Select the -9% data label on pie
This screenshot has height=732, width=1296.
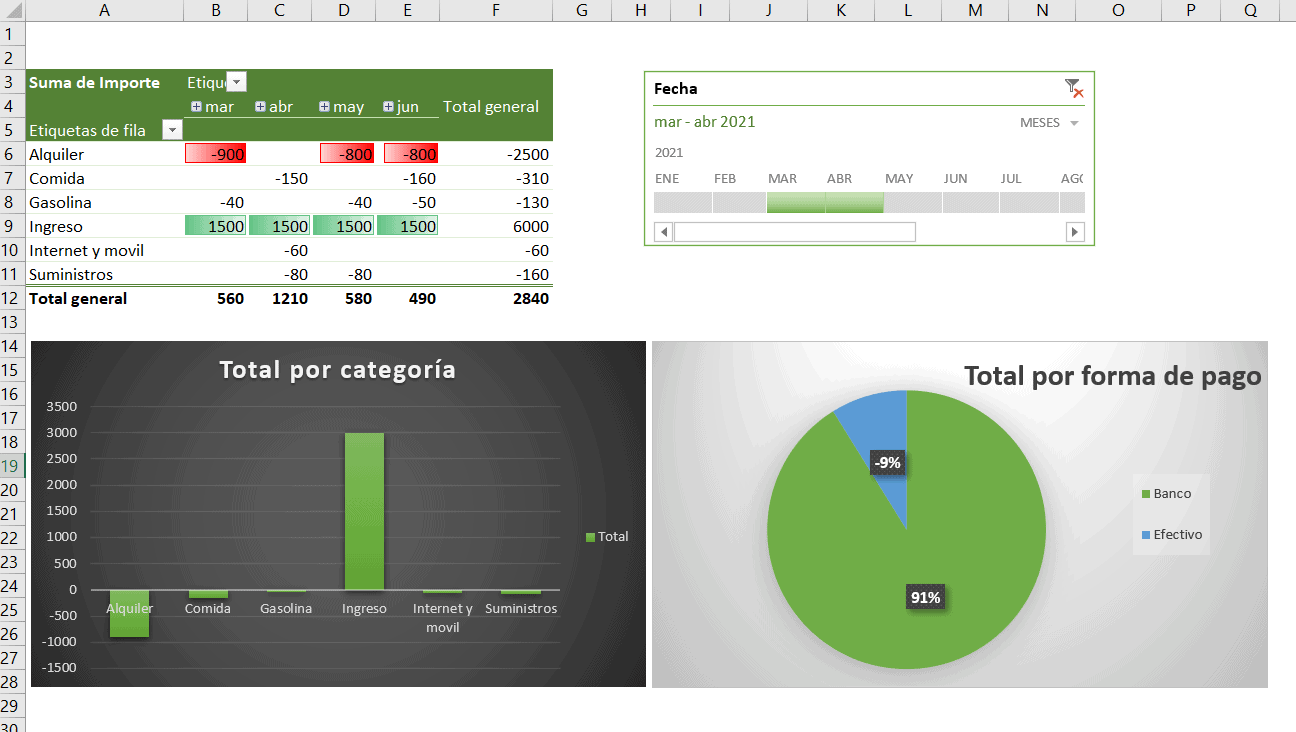(887, 463)
